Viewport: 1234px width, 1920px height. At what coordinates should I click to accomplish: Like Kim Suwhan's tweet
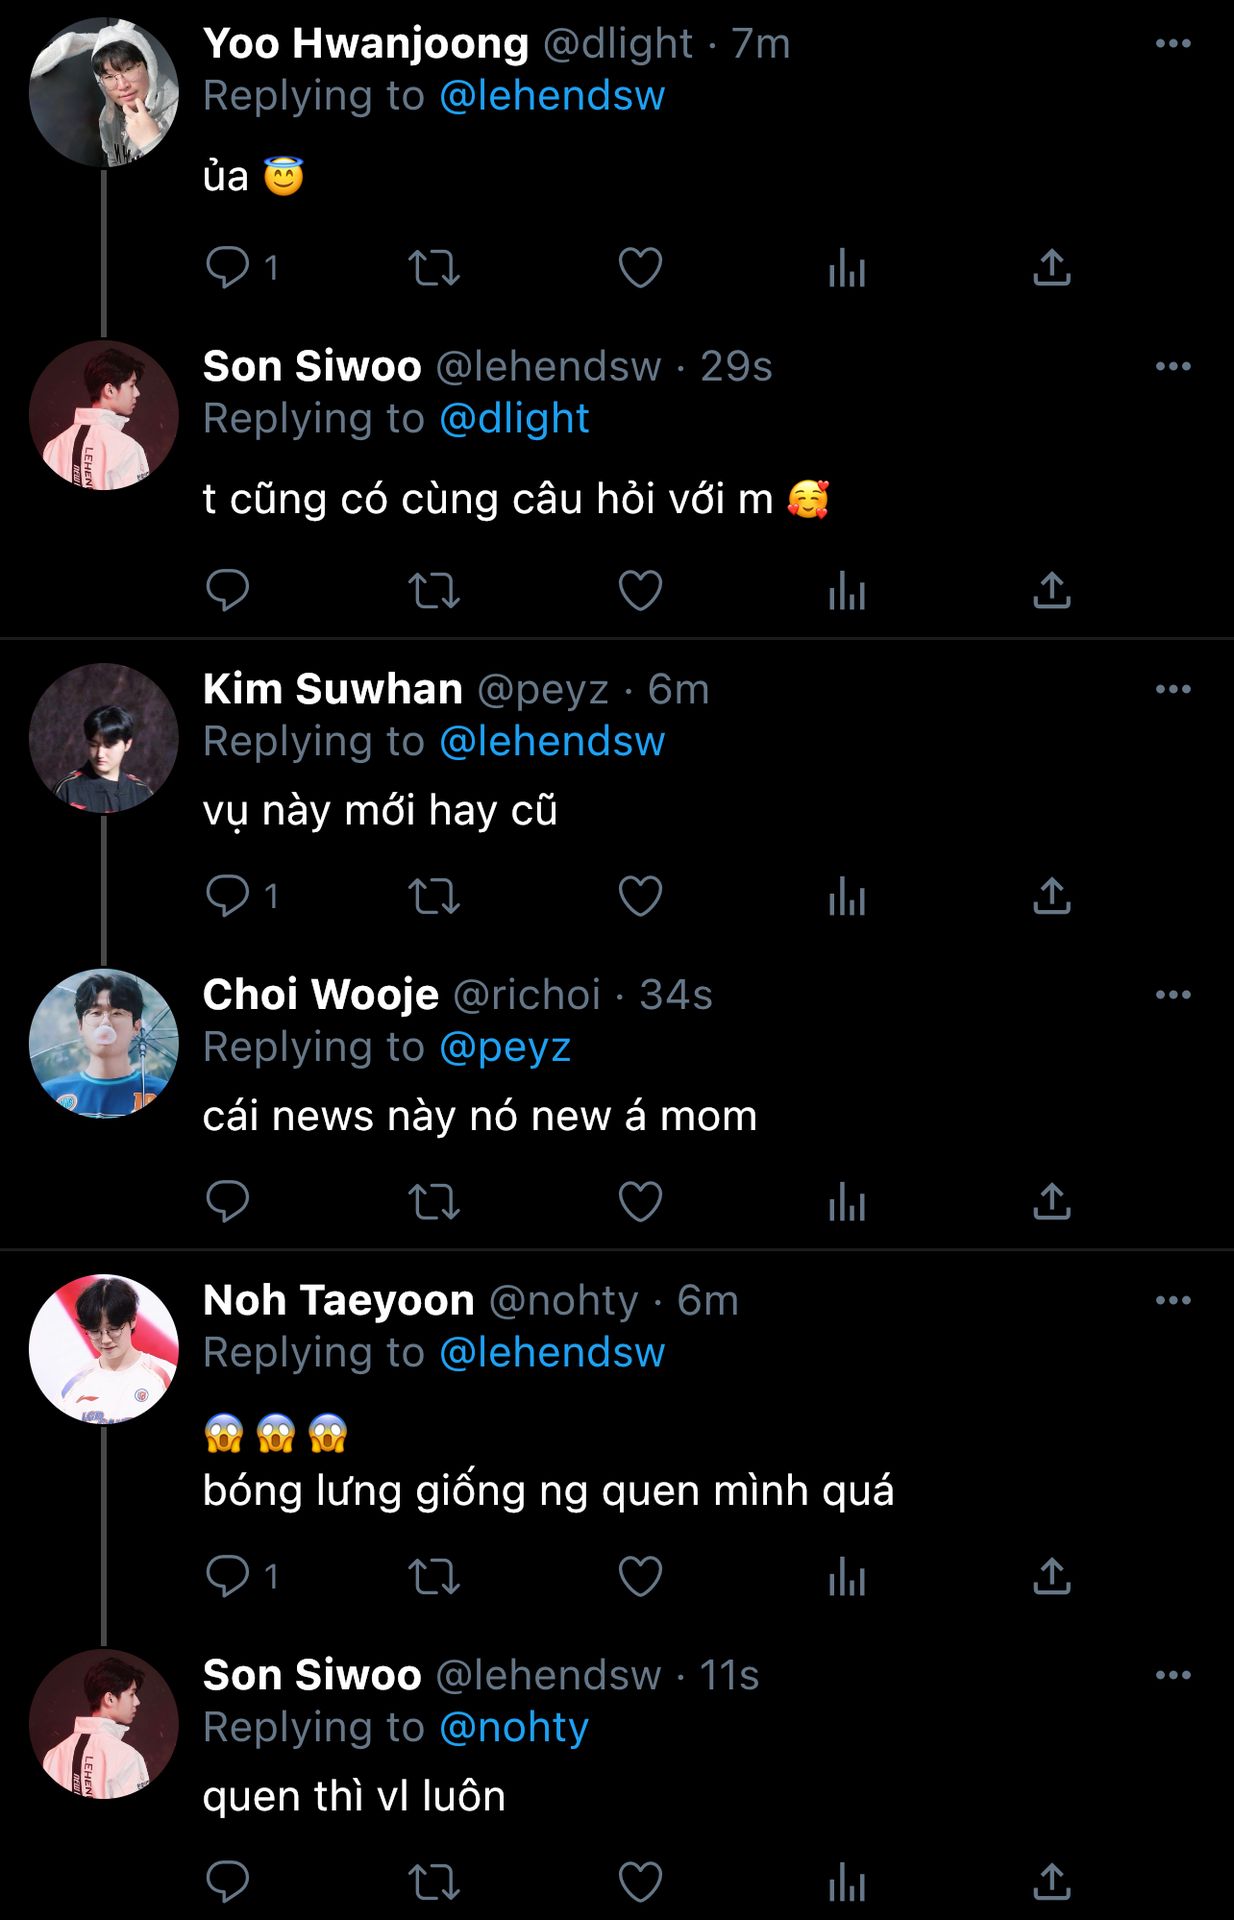640,896
